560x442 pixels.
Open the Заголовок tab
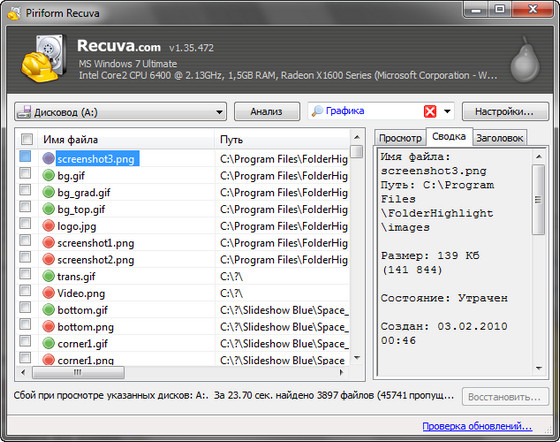click(500, 138)
